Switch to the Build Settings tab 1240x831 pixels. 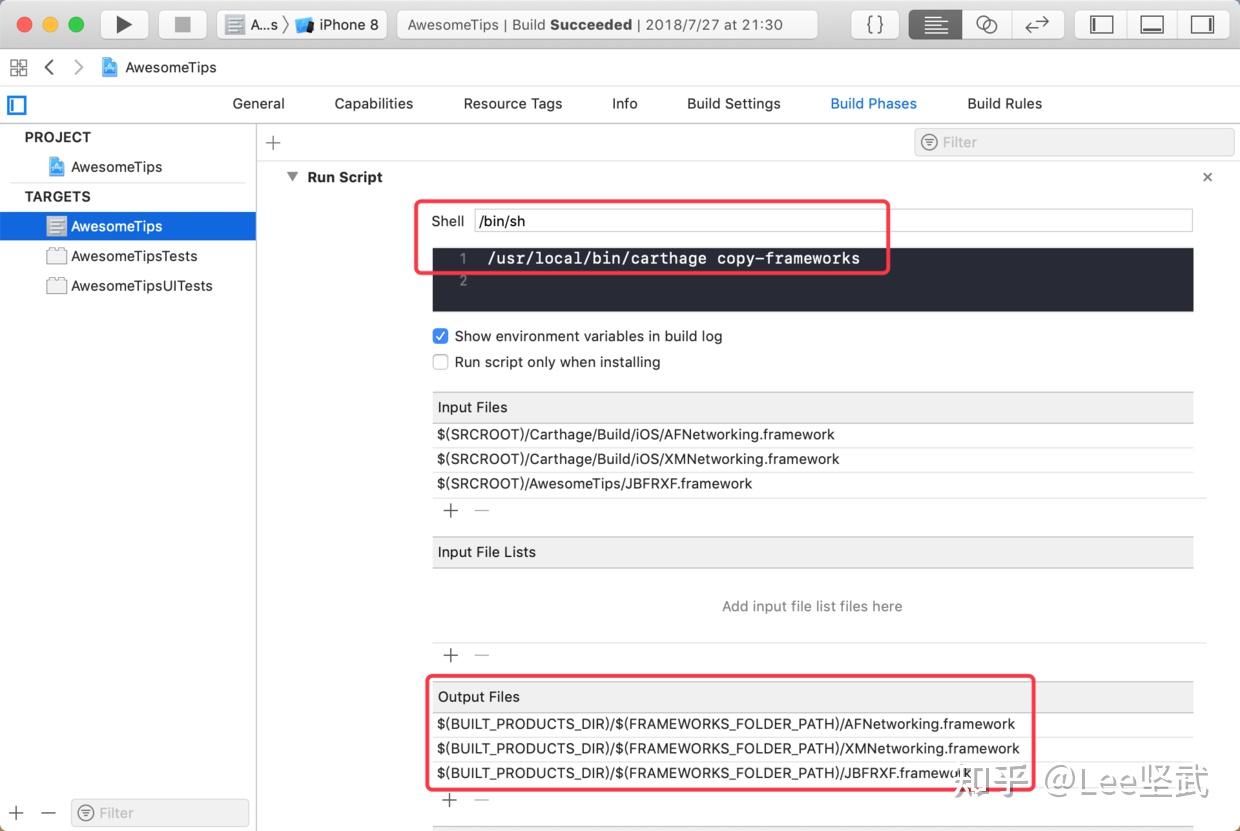coord(733,103)
